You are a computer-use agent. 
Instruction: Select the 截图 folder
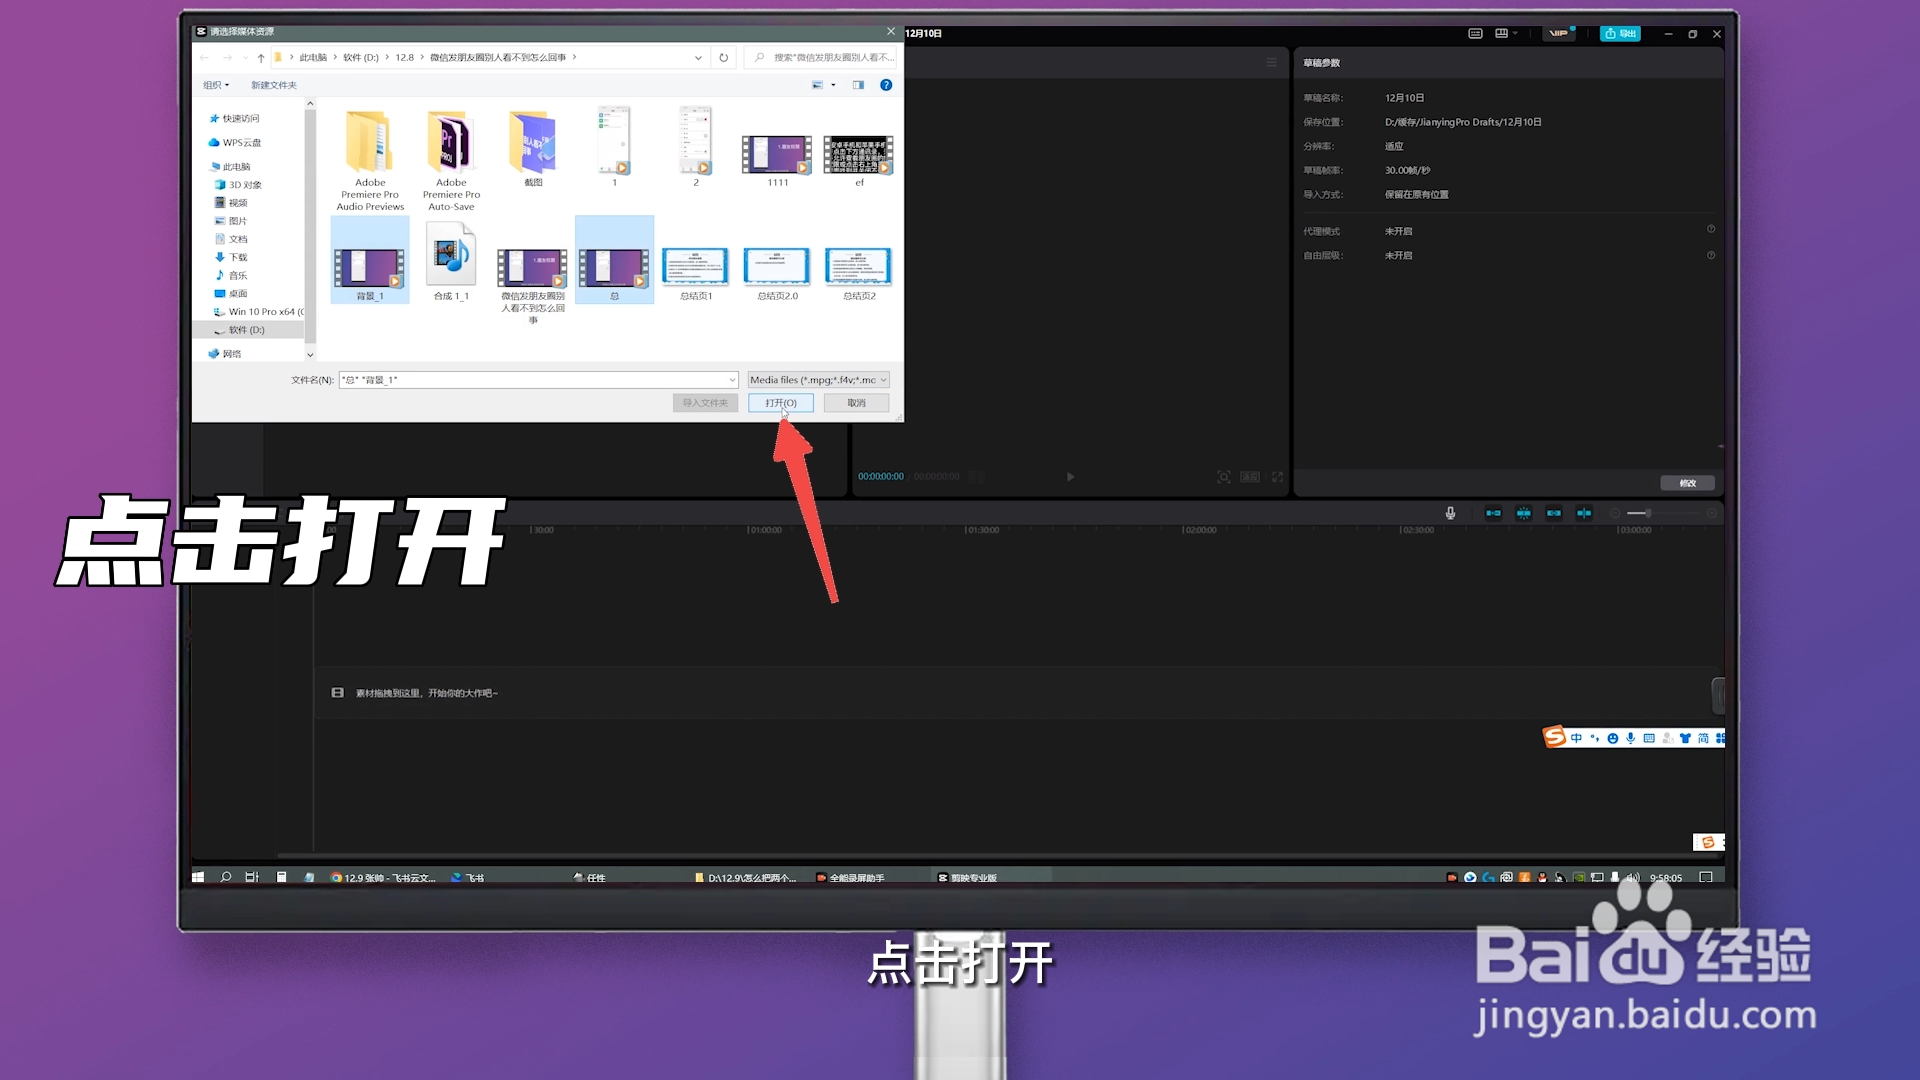tap(533, 148)
